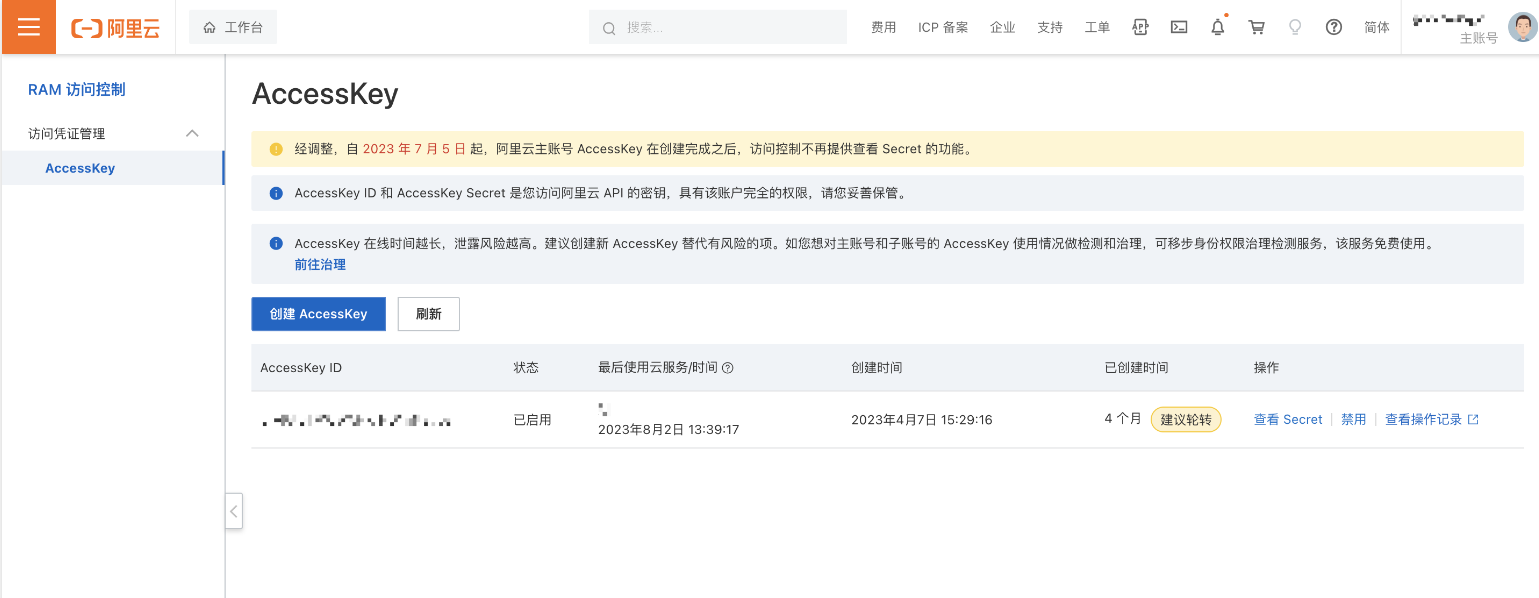The image size is (1539, 598).
Task: Click the info icon beside AccessKey ID notice
Action: 276,194
